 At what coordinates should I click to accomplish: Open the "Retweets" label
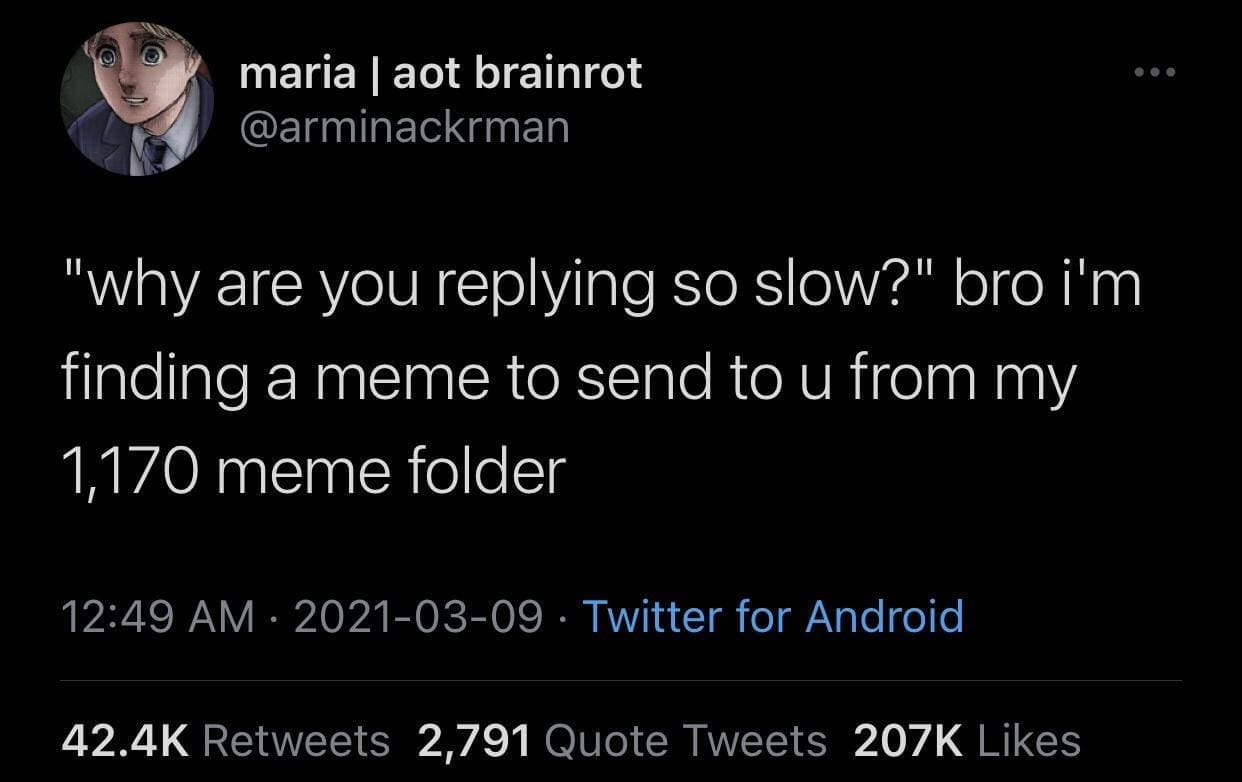point(296,741)
